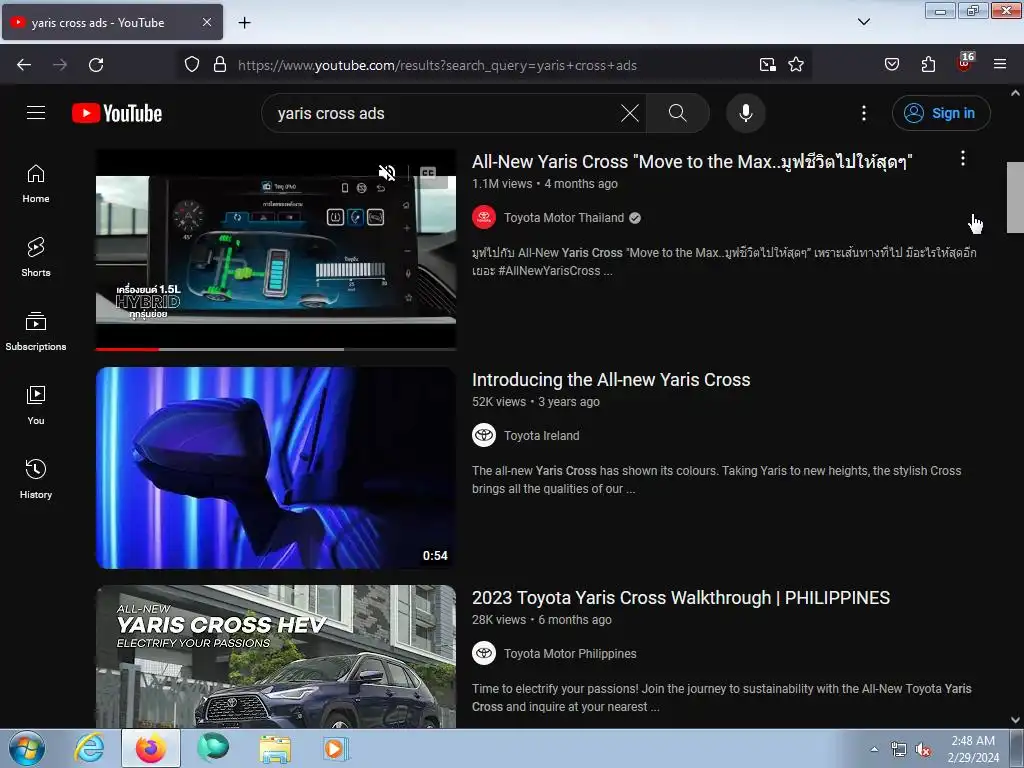Open Firefox extensions menu
Viewport: 1024px width, 768px height.
[928, 65]
